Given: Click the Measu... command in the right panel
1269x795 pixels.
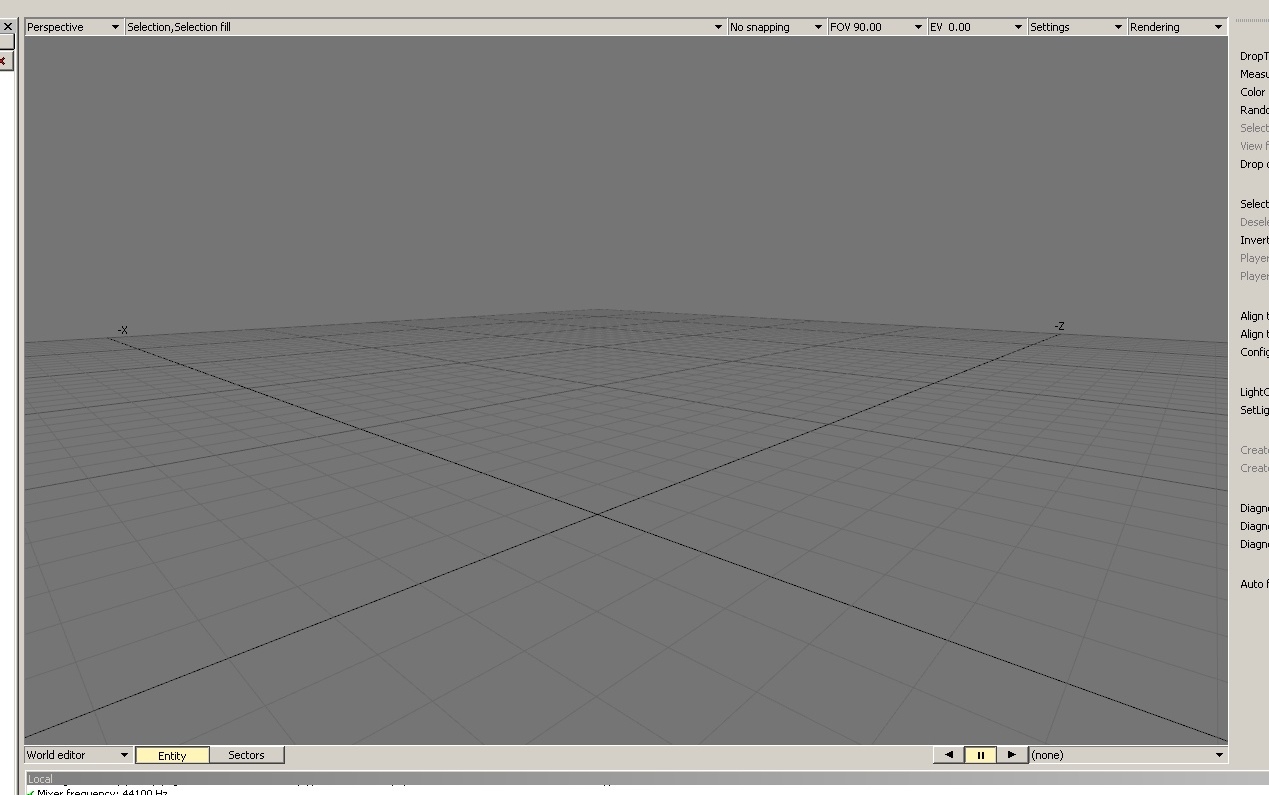Looking at the screenshot, I should (x=1254, y=74).
